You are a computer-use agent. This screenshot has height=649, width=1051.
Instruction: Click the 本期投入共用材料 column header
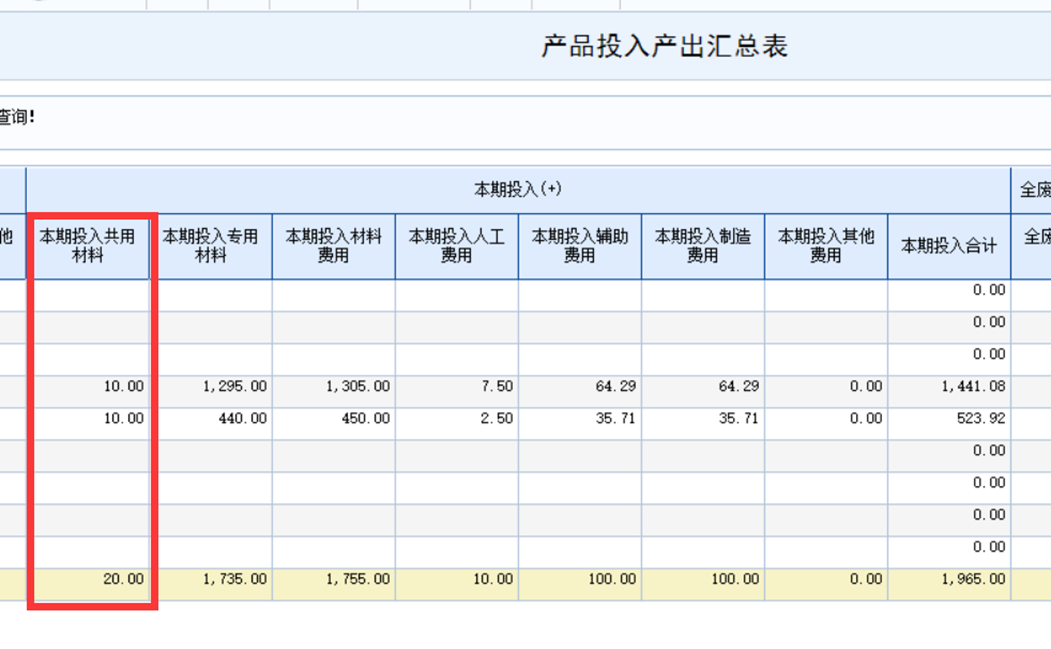[88, 246]
